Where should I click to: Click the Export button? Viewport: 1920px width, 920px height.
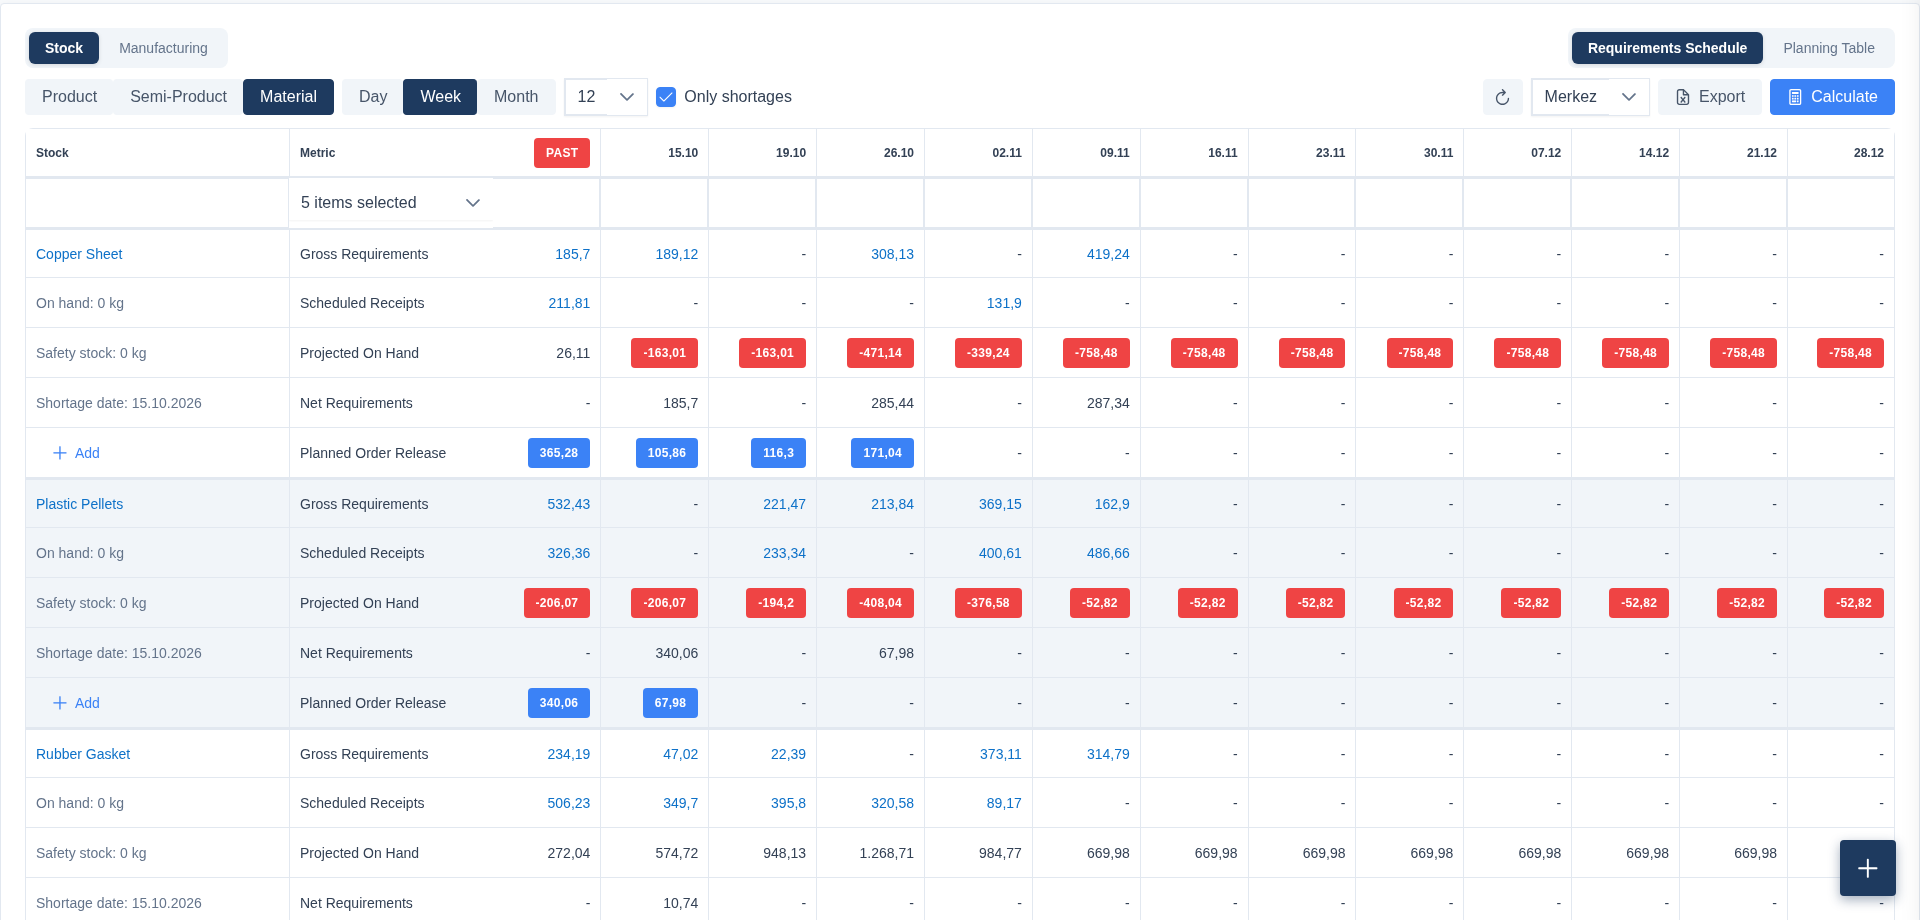coord(1710,97)
